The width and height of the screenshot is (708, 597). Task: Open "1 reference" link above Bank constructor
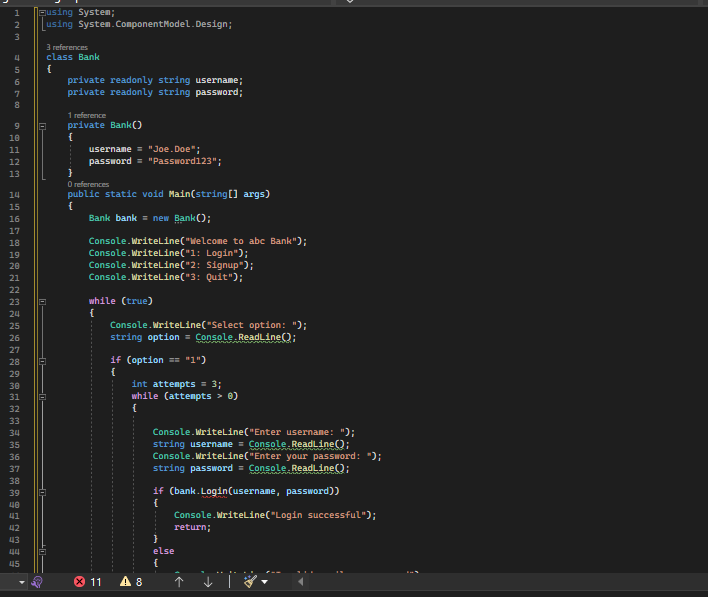(86, 115)
